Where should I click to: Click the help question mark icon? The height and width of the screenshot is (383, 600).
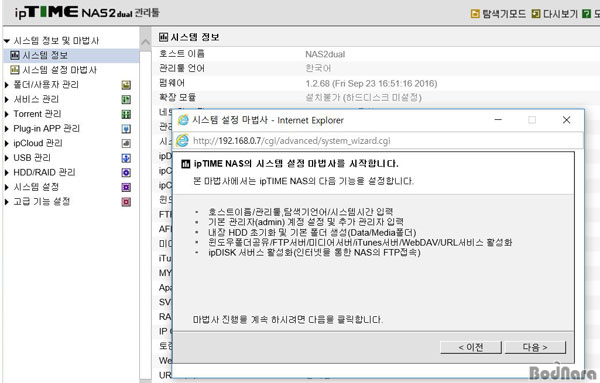coord(586,14)
